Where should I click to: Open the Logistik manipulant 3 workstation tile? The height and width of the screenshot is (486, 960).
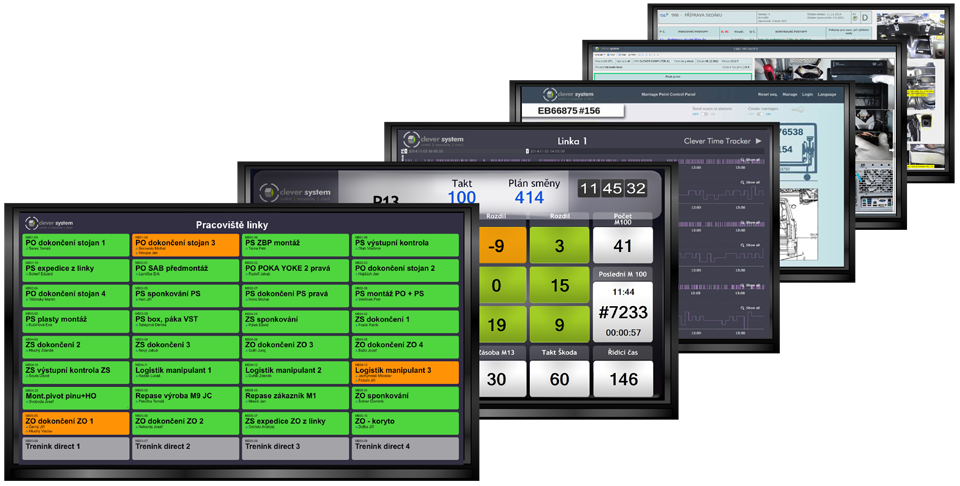(x=405, y=372)
